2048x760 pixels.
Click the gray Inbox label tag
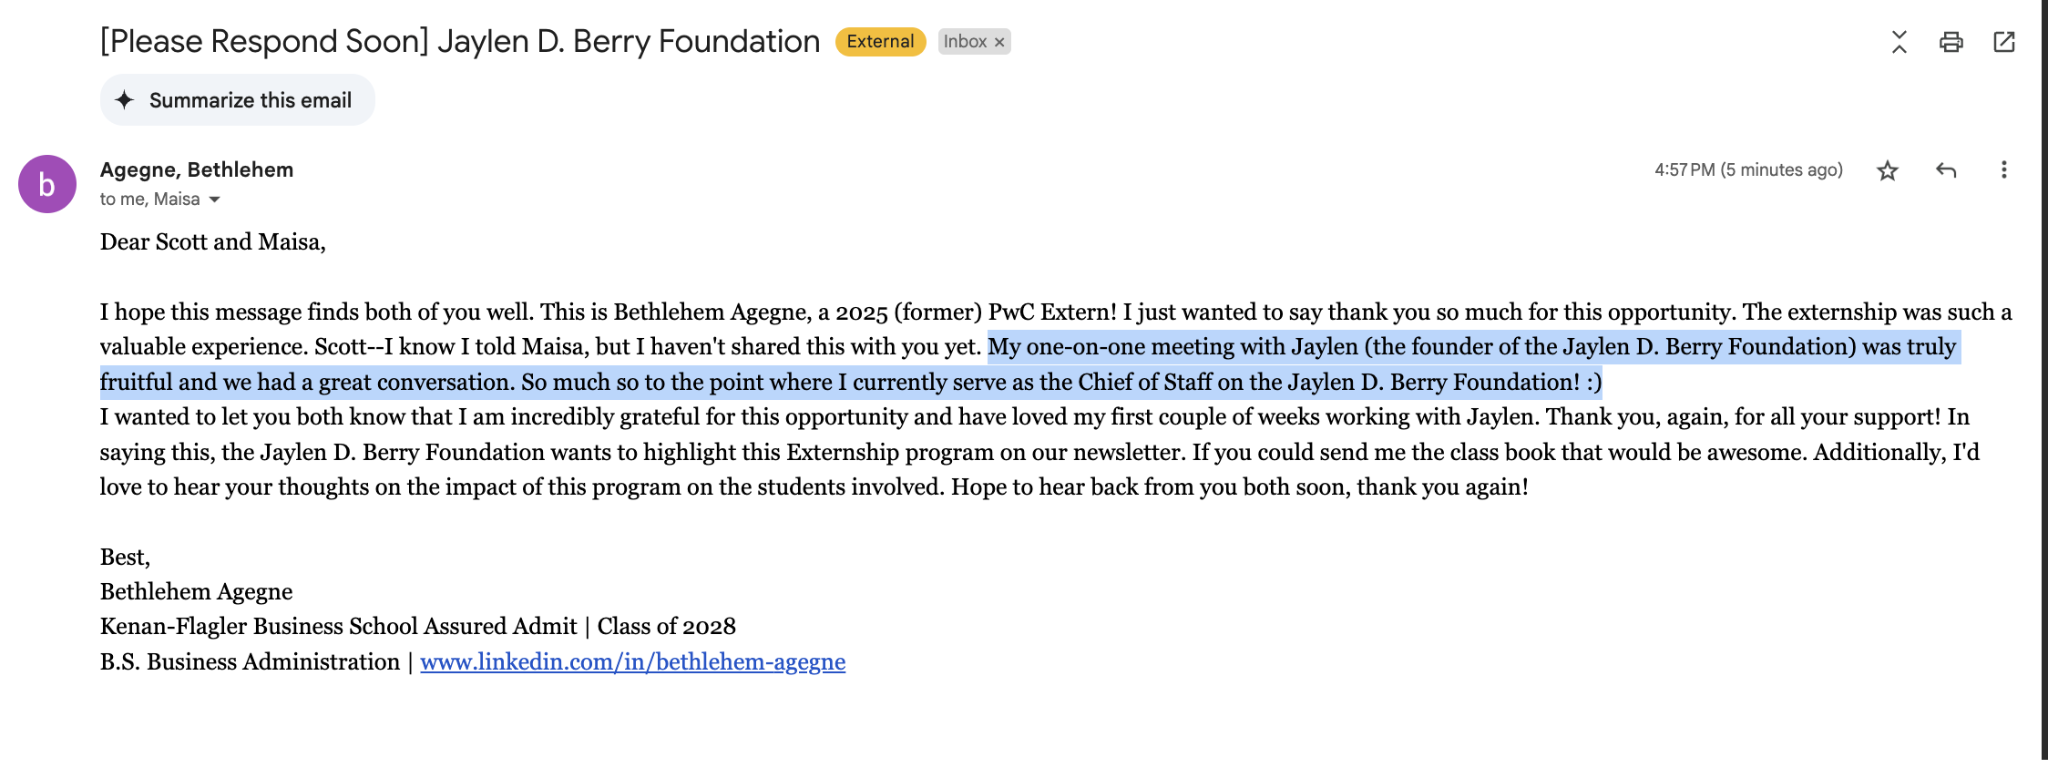pyautogui.click(x=964, y=42)
